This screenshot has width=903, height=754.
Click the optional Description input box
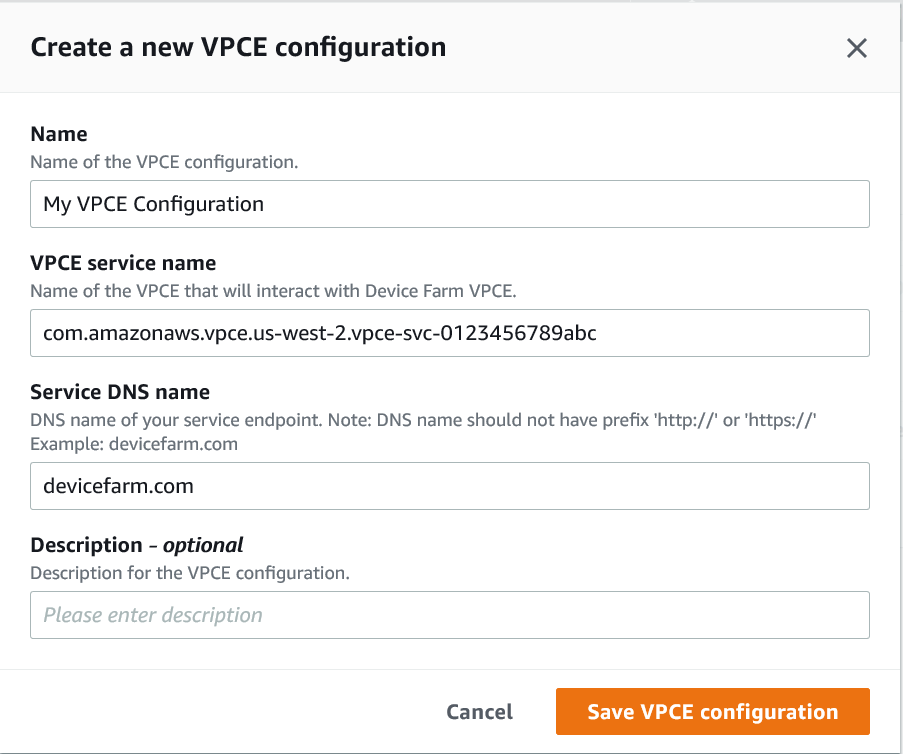point(450,615)
